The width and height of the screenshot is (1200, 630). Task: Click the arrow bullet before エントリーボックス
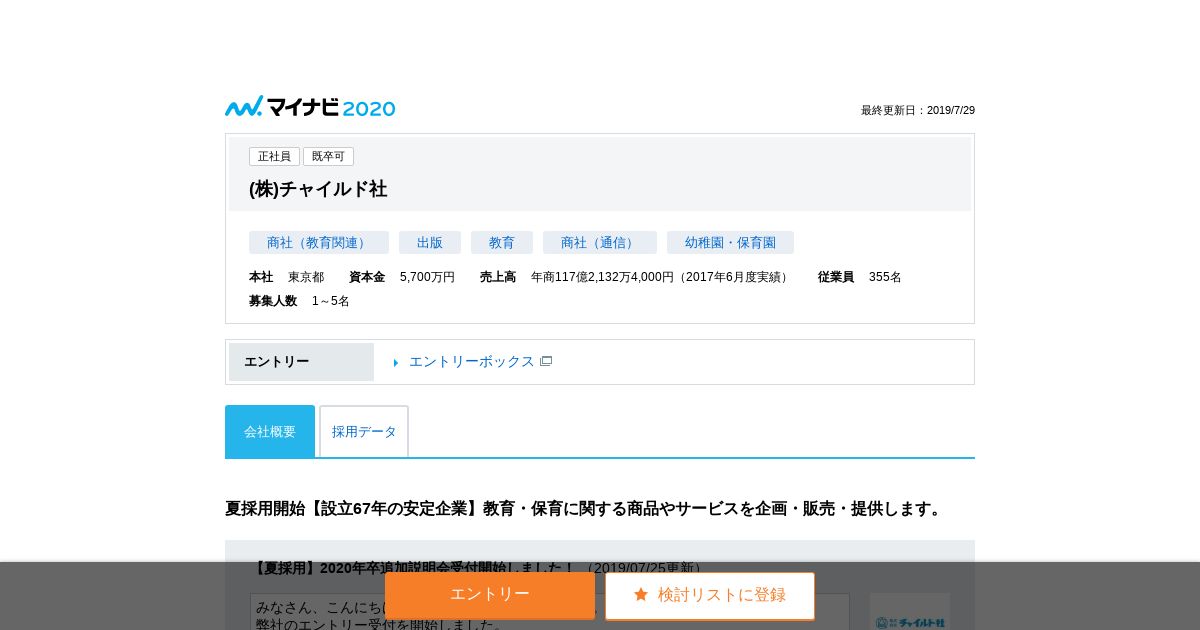(396, 362)
